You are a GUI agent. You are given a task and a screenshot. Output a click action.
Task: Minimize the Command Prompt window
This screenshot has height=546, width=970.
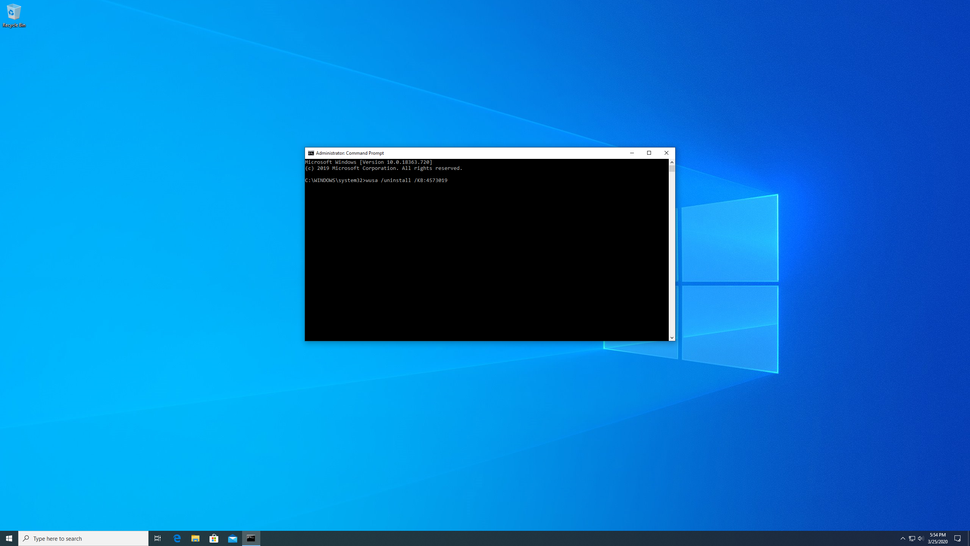tap(632, 153)
